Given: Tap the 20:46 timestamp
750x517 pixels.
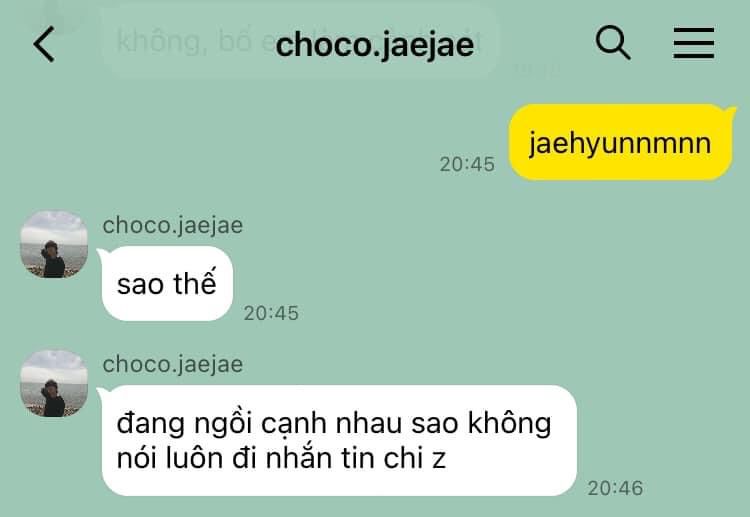Looking at the screenshot, I should [x=615, y=489].
